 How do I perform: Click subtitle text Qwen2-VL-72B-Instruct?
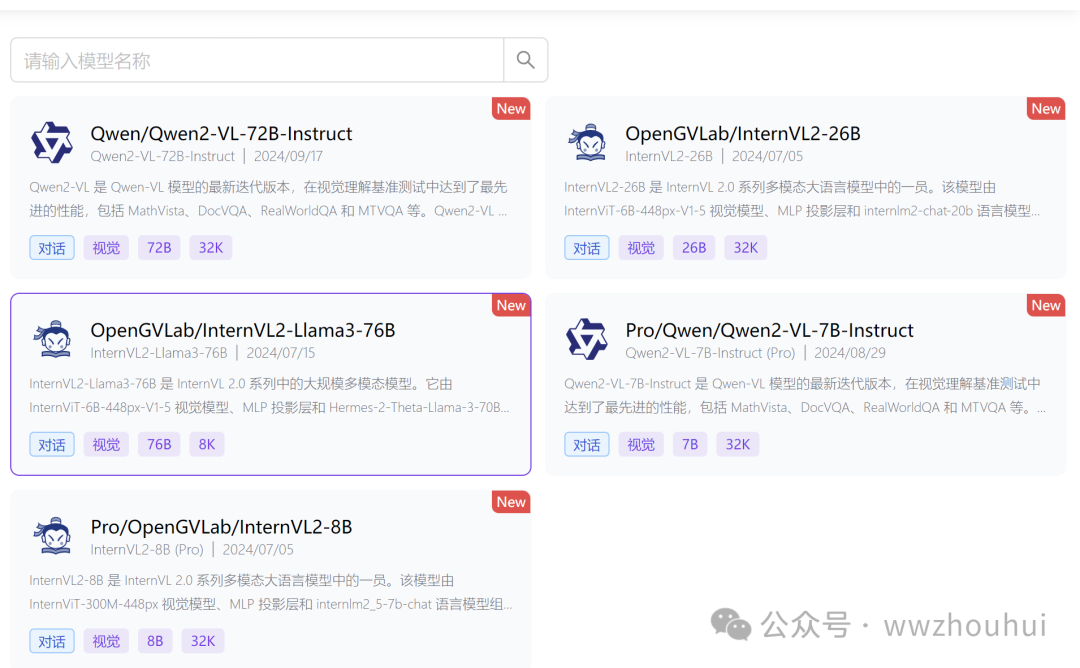(163, 156)
